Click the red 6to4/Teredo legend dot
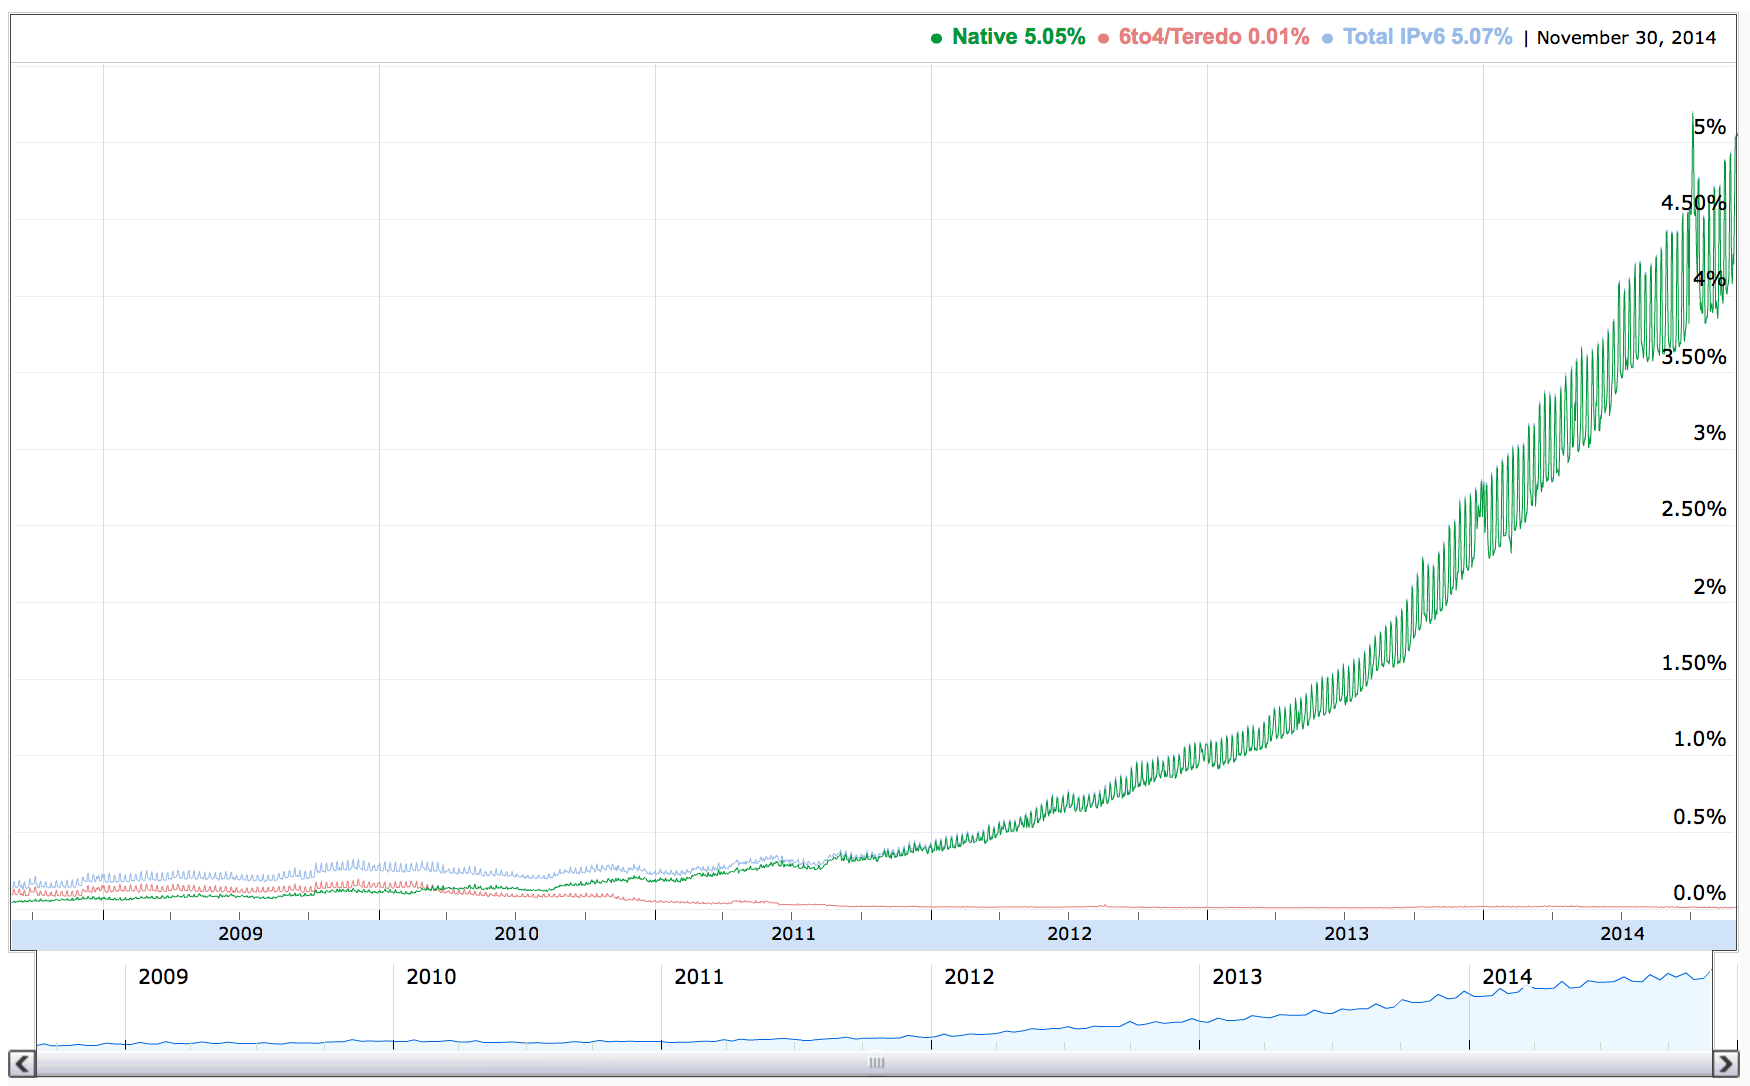The width and height of the screenshot is (1750, 1086). tap(1103, 38)
